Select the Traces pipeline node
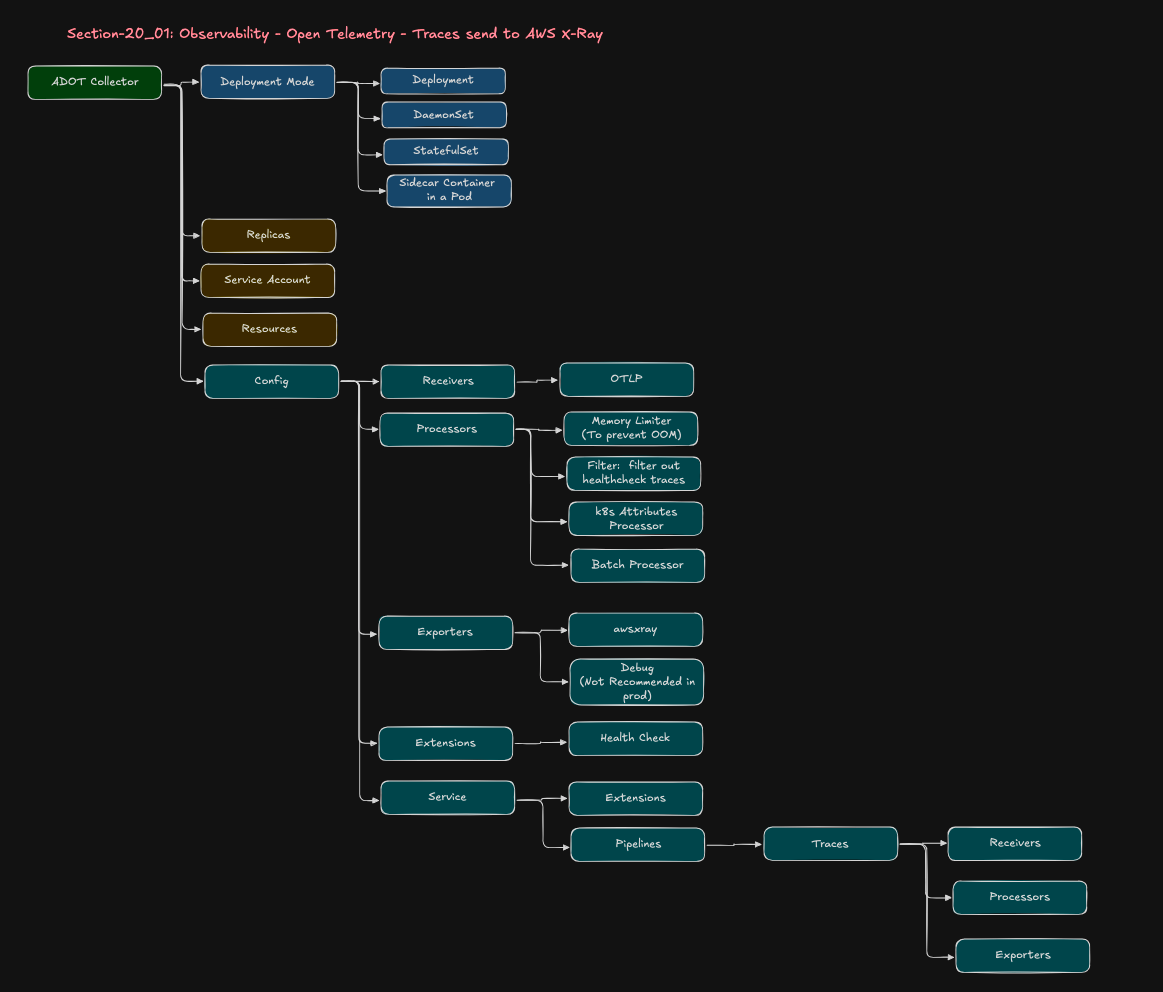Viewport: 1163px width, 992px height. point(830,843)
